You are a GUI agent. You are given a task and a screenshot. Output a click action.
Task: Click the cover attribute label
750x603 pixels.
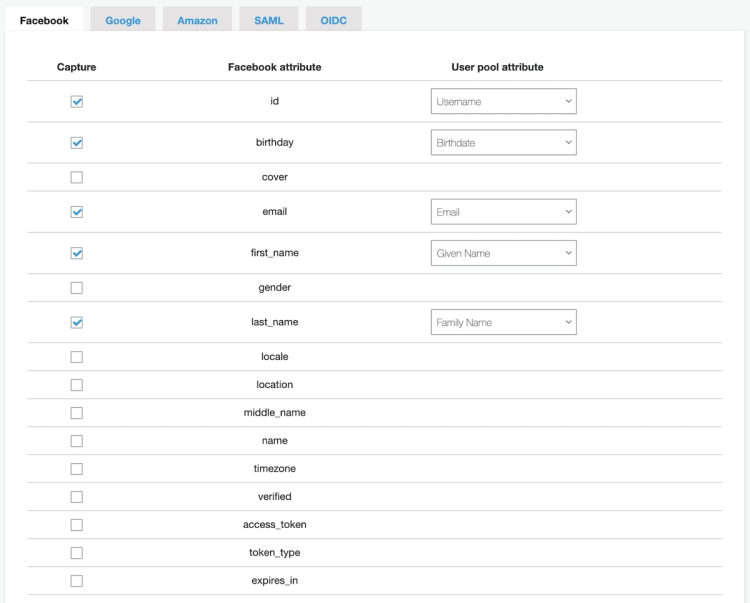click(275, 177)
